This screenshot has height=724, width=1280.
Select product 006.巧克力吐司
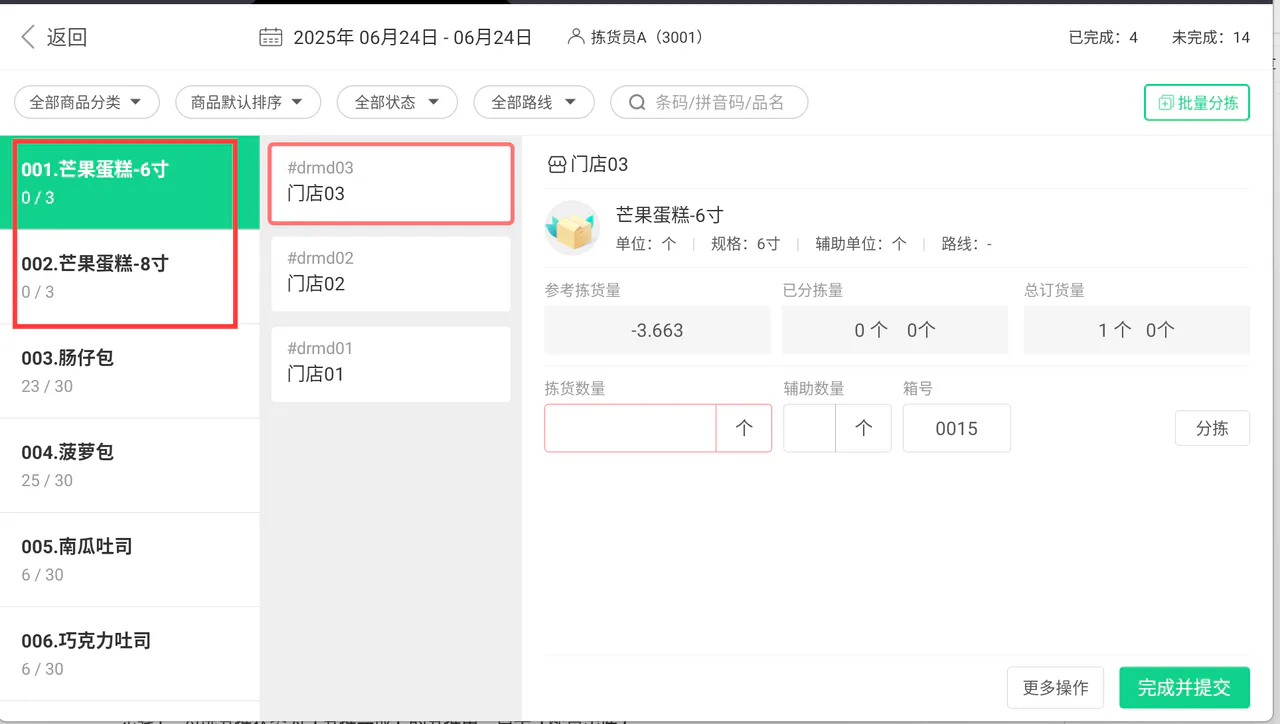pyautogui.click(x=130, y=654)
